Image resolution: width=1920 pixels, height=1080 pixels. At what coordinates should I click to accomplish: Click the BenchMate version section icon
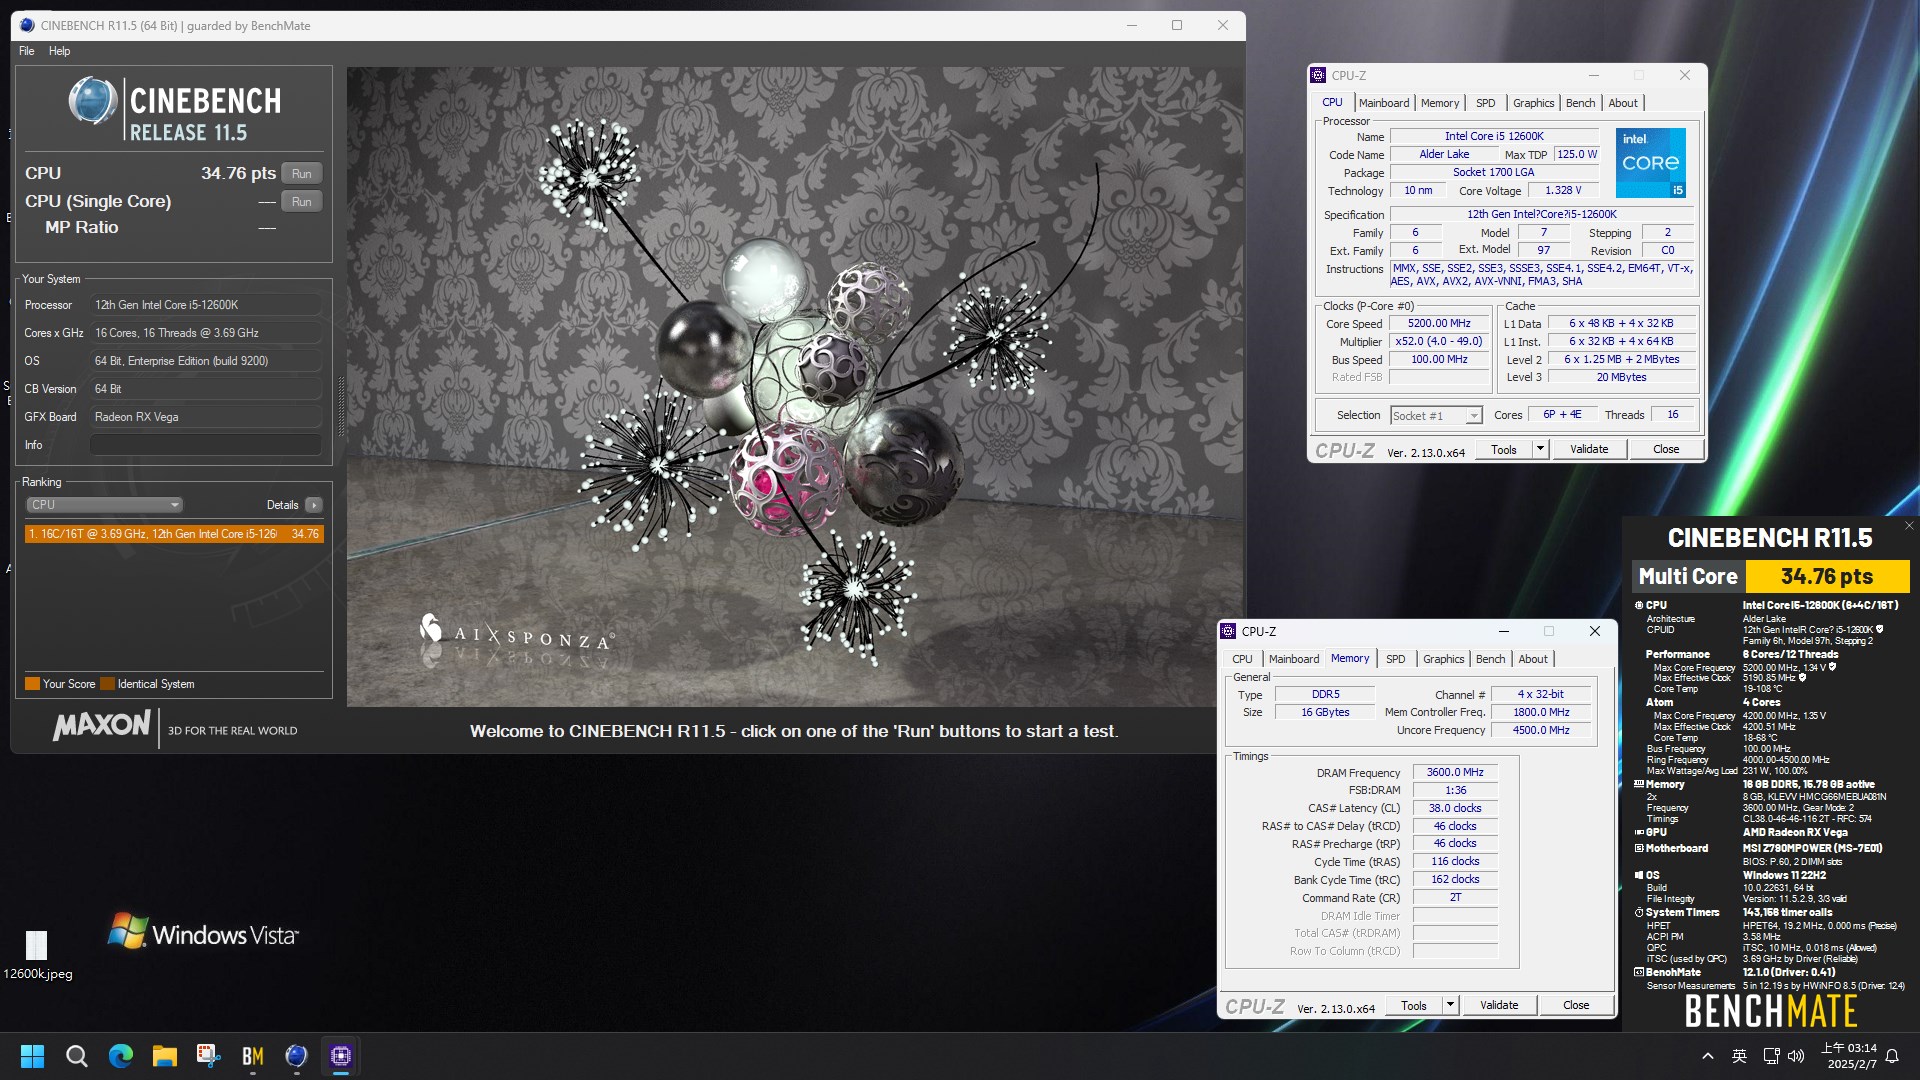(x=1638, y=972)
